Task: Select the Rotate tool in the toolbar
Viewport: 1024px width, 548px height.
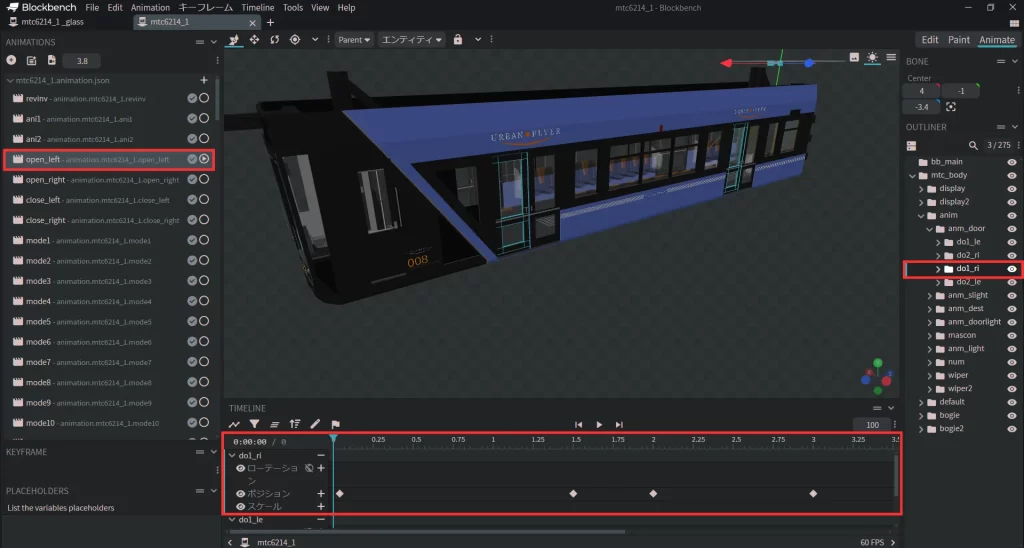Action: 274,40
